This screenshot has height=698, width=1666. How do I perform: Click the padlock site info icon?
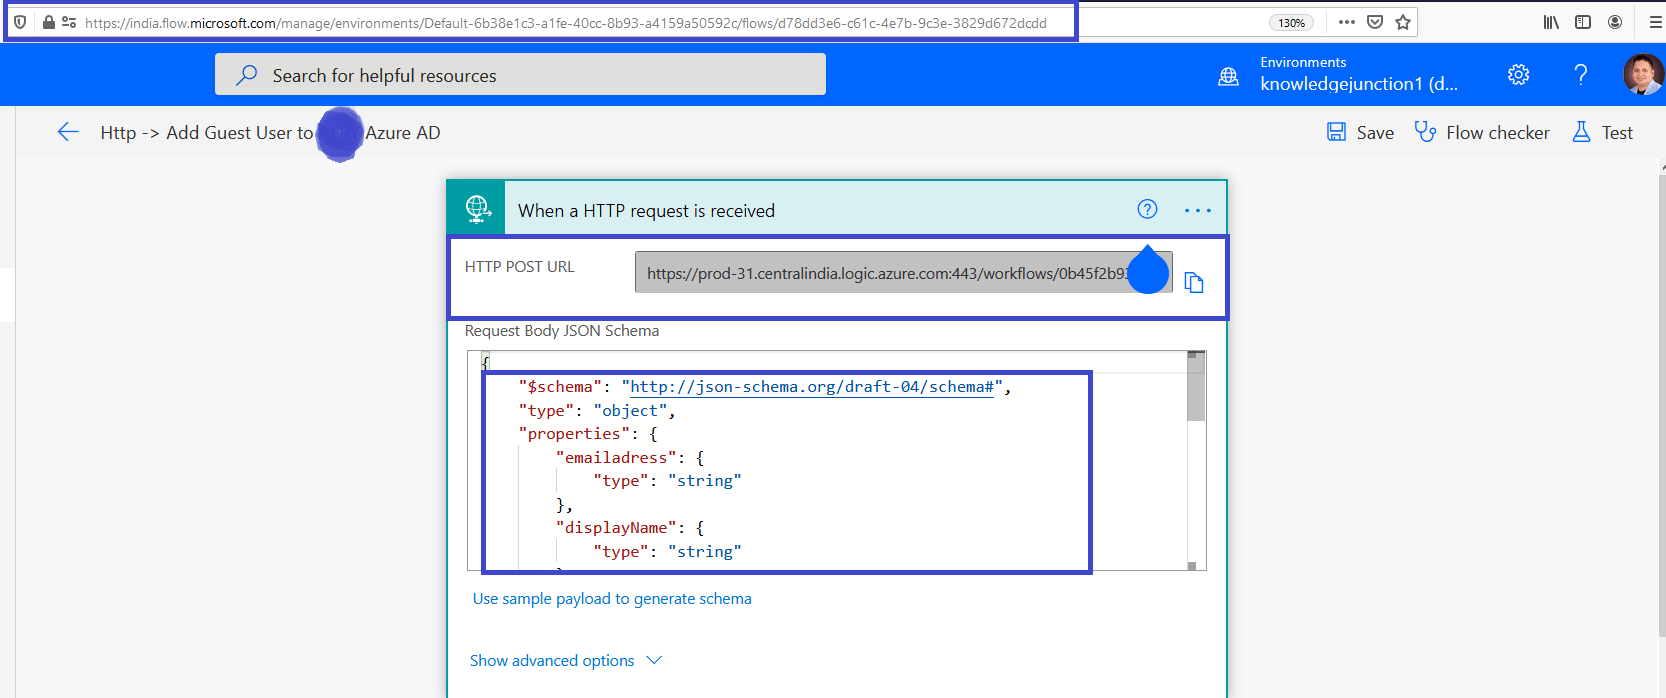click(x=48, y=22)
